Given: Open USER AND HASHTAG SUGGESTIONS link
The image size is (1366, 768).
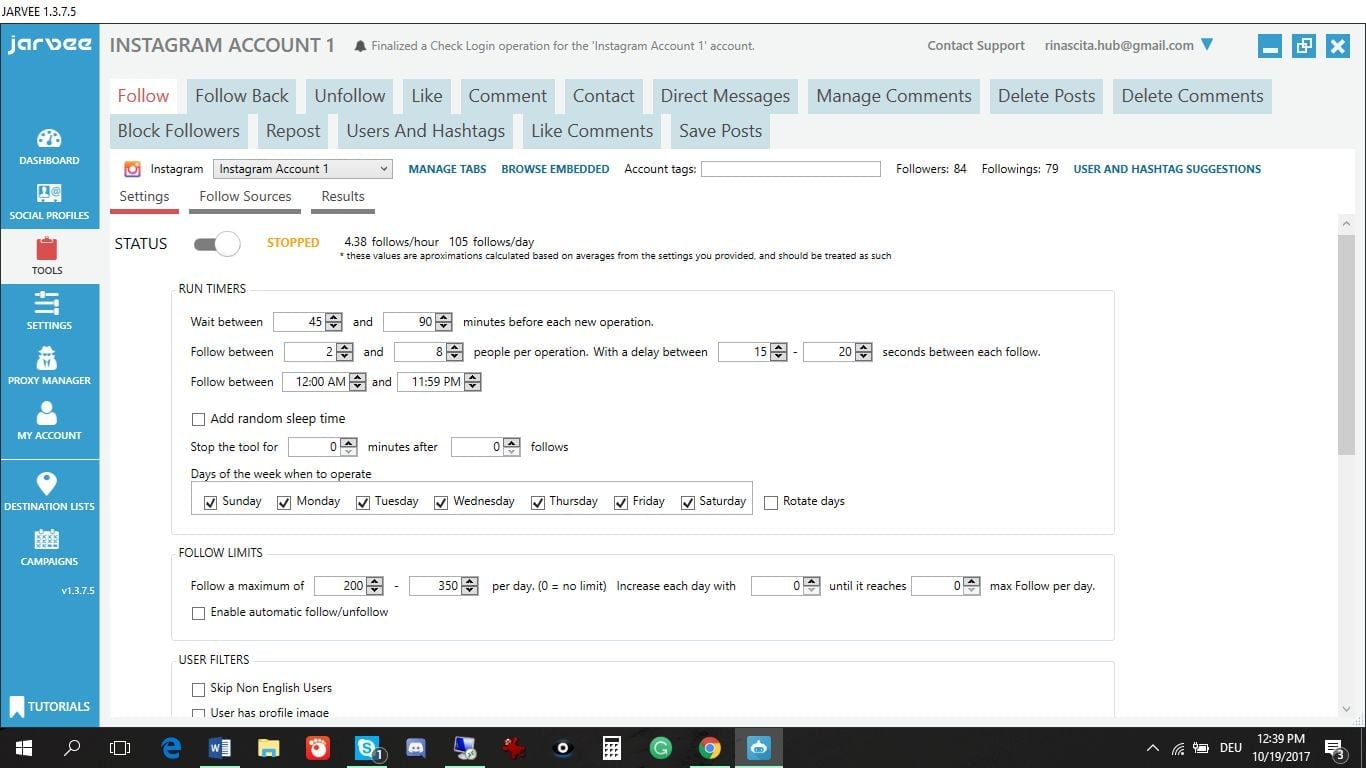Looking at the screenshot, I should pos(1167,169).
